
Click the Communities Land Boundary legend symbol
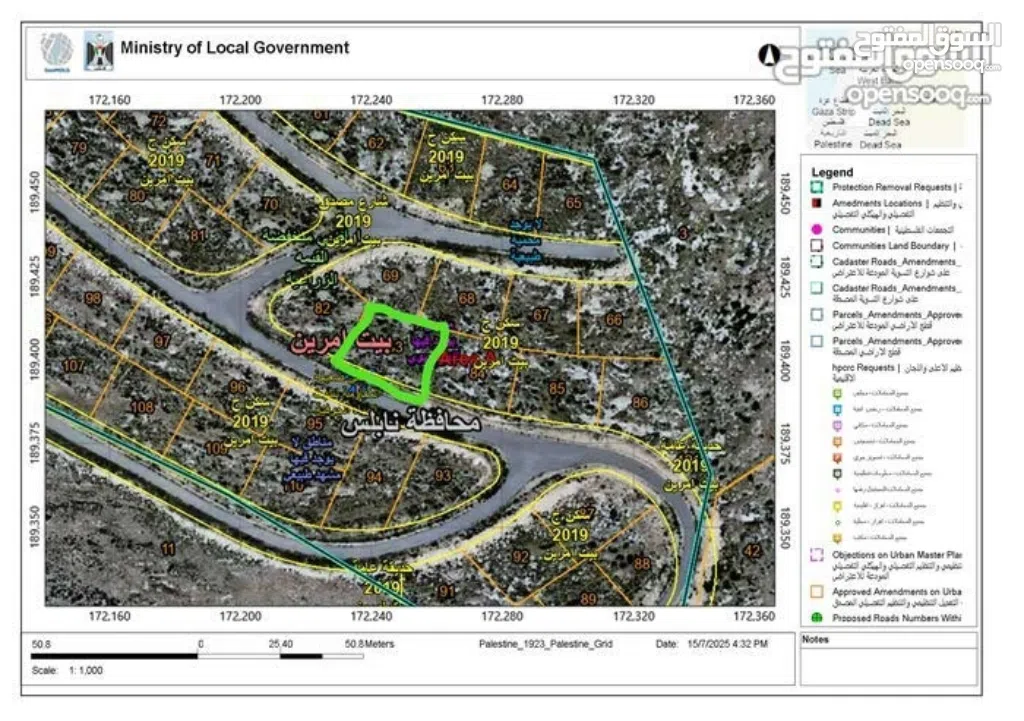[x=817, y=245]
